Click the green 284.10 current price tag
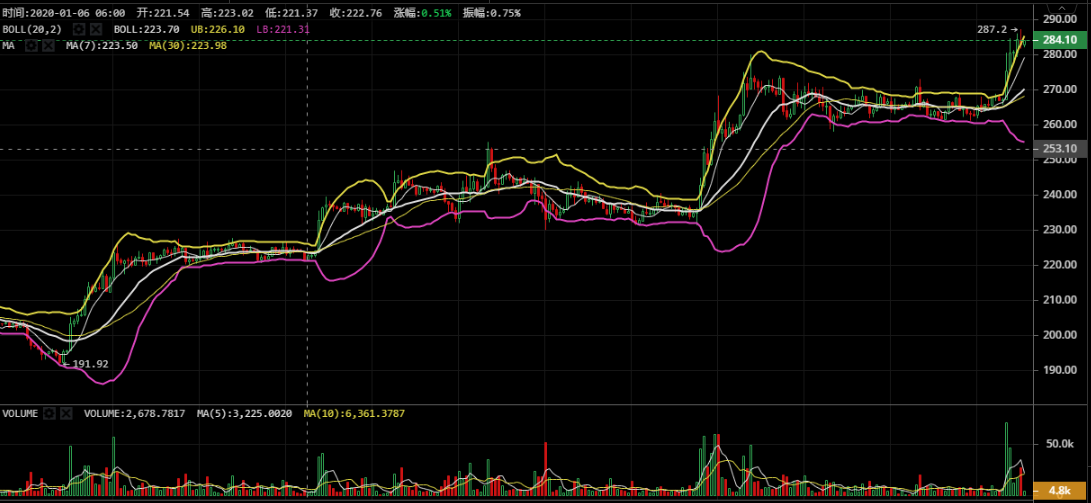The width and height of the screenshot is (1091, 503). [1059, 40]
